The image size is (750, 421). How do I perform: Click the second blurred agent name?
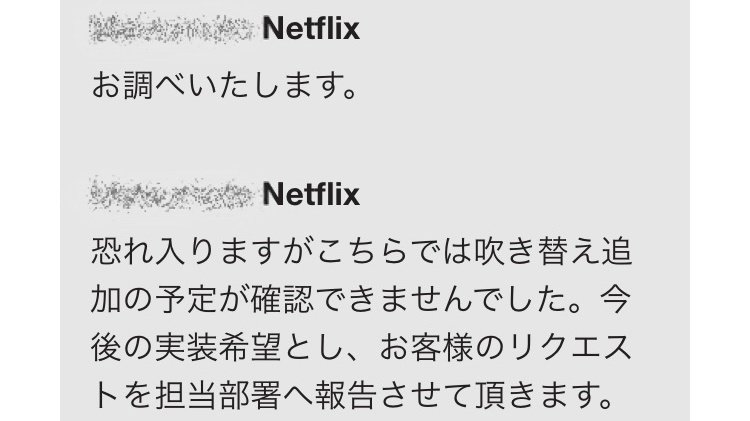172,193
